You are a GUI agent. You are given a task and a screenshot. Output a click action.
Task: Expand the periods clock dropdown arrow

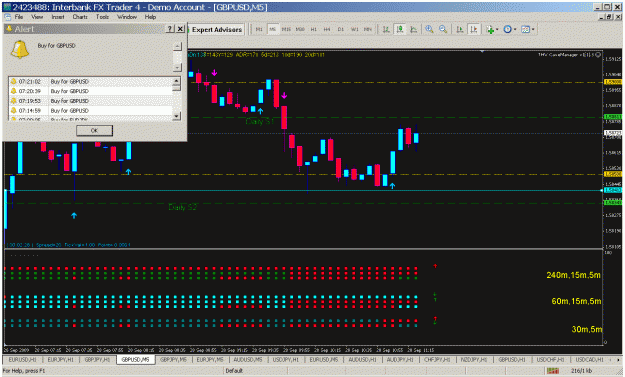coord(515,29)
